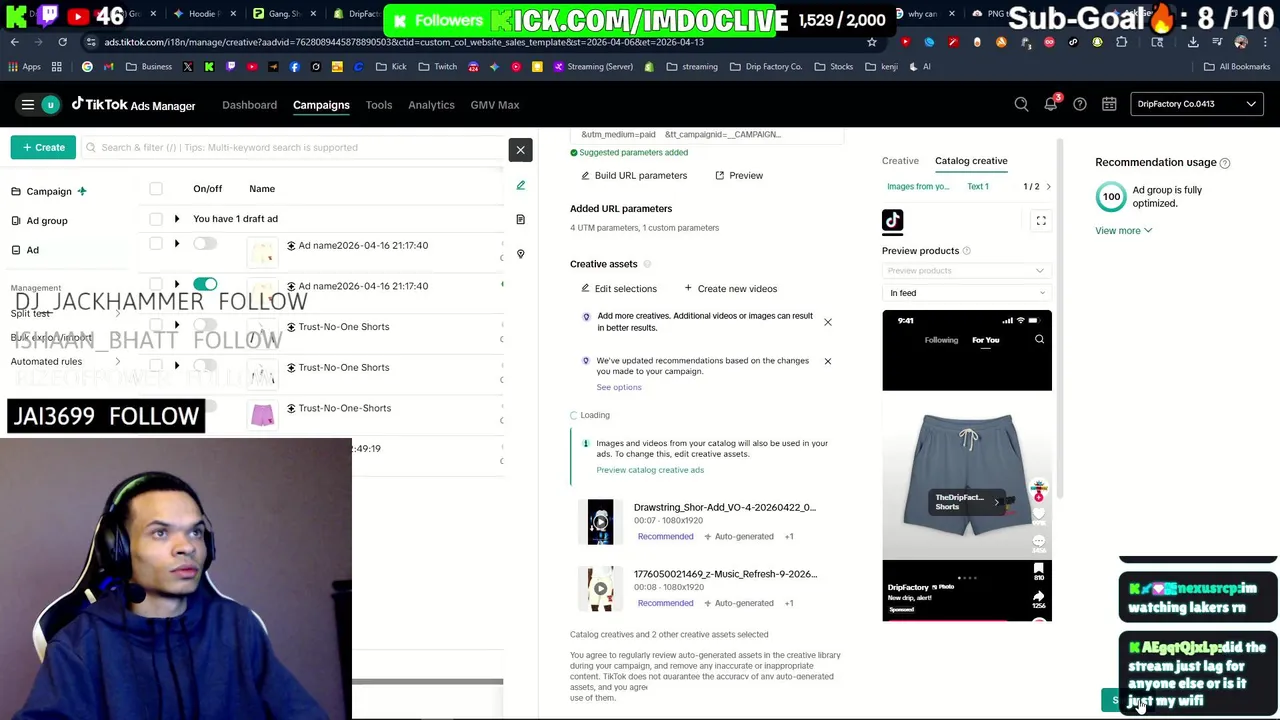
Task: Turn on the first 'Ad name2026-04-16' ad toggle
Action: pos(205,244)
